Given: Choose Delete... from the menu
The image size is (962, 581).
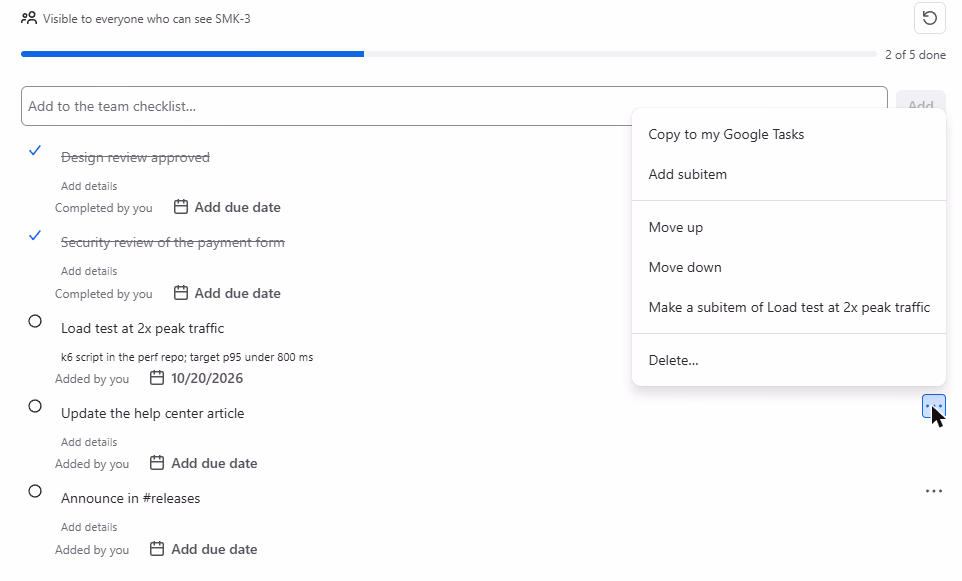Looking at the screenshot, I should tap(788, 360).
